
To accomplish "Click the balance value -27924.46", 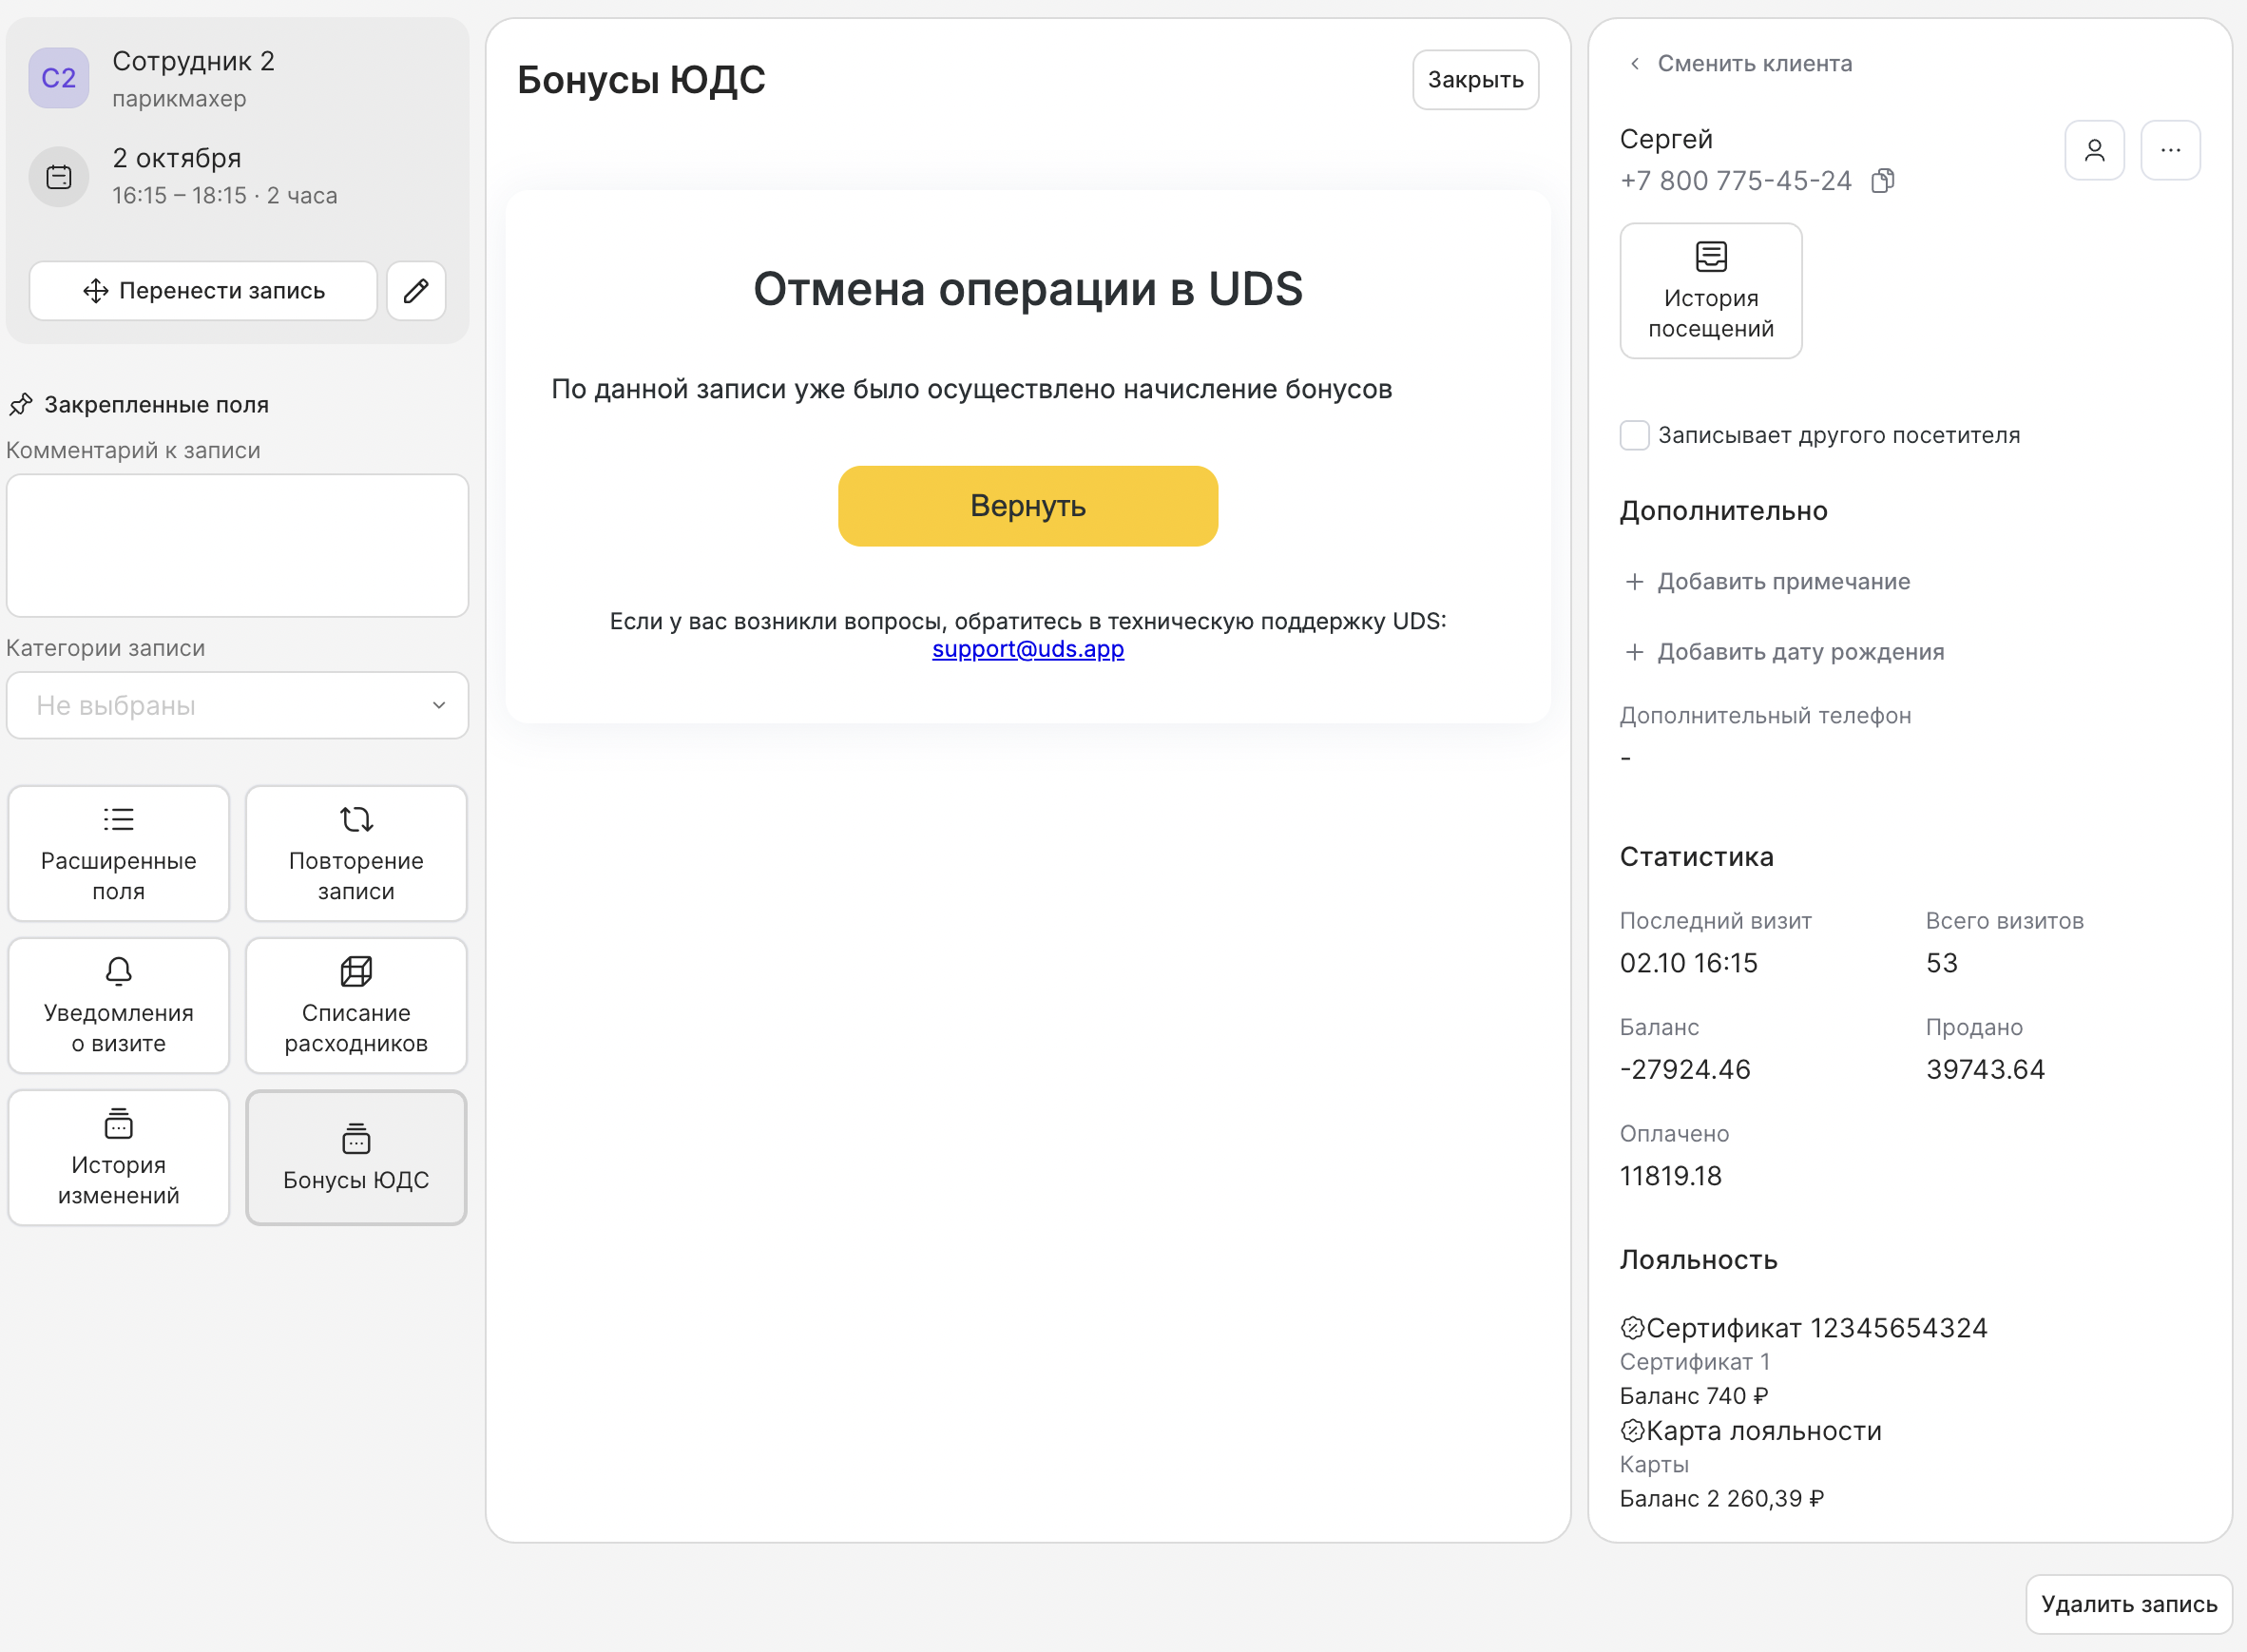I will coord(1685,1070).
